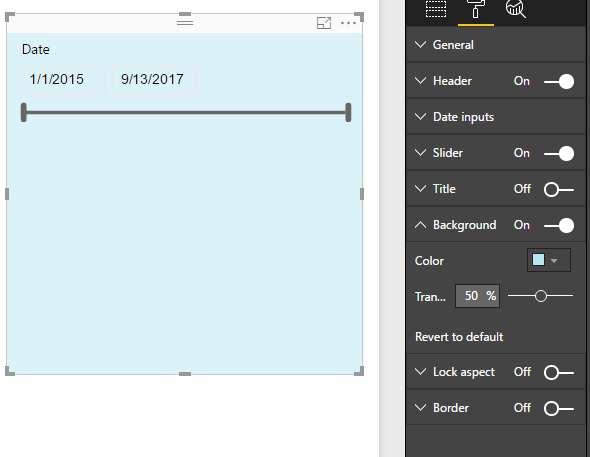Select the Format paint roller tab
Viewport: 590px width, 457px height.
pos(476,9)
